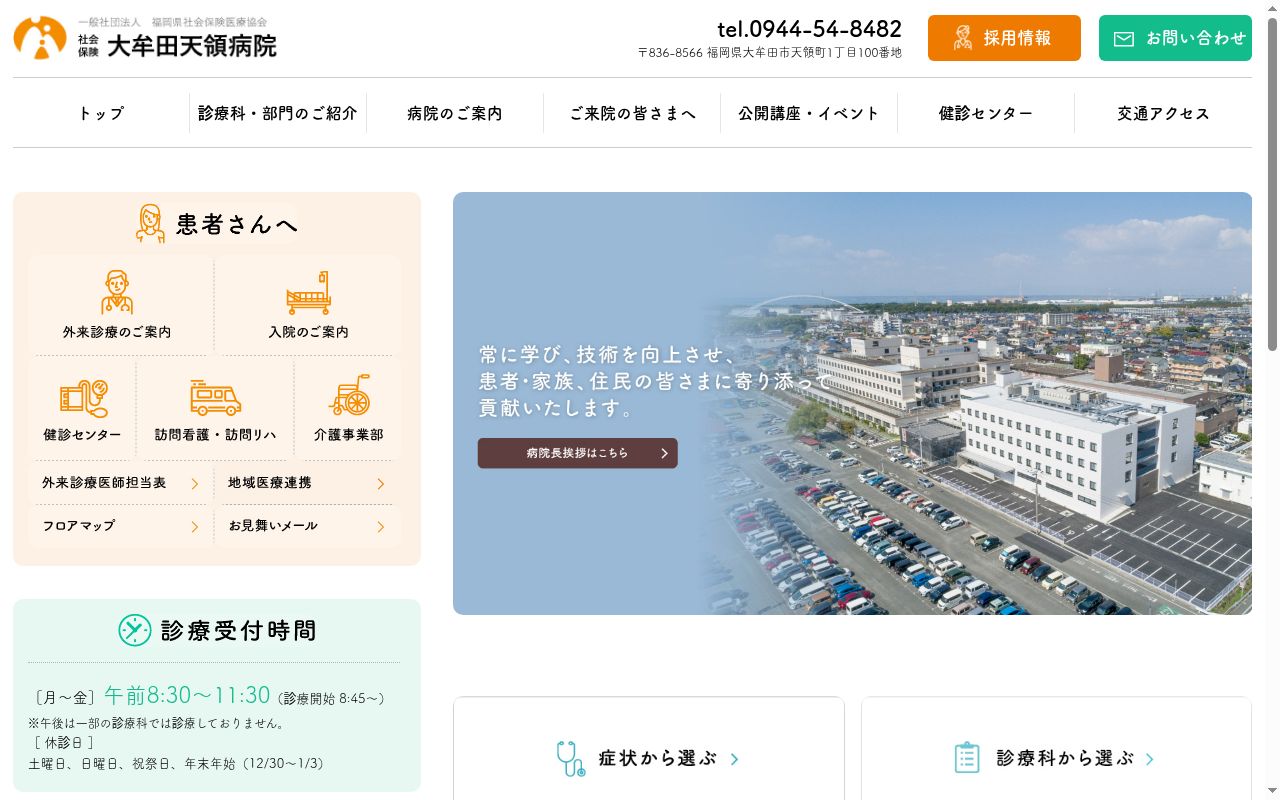
Task: Click the doctor icon for 外来診療のご案内
Action: 117,292
